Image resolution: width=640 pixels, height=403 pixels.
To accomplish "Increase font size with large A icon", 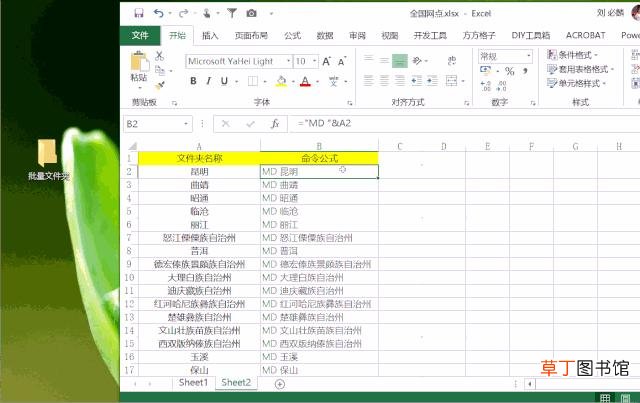I will coord(327,61).
